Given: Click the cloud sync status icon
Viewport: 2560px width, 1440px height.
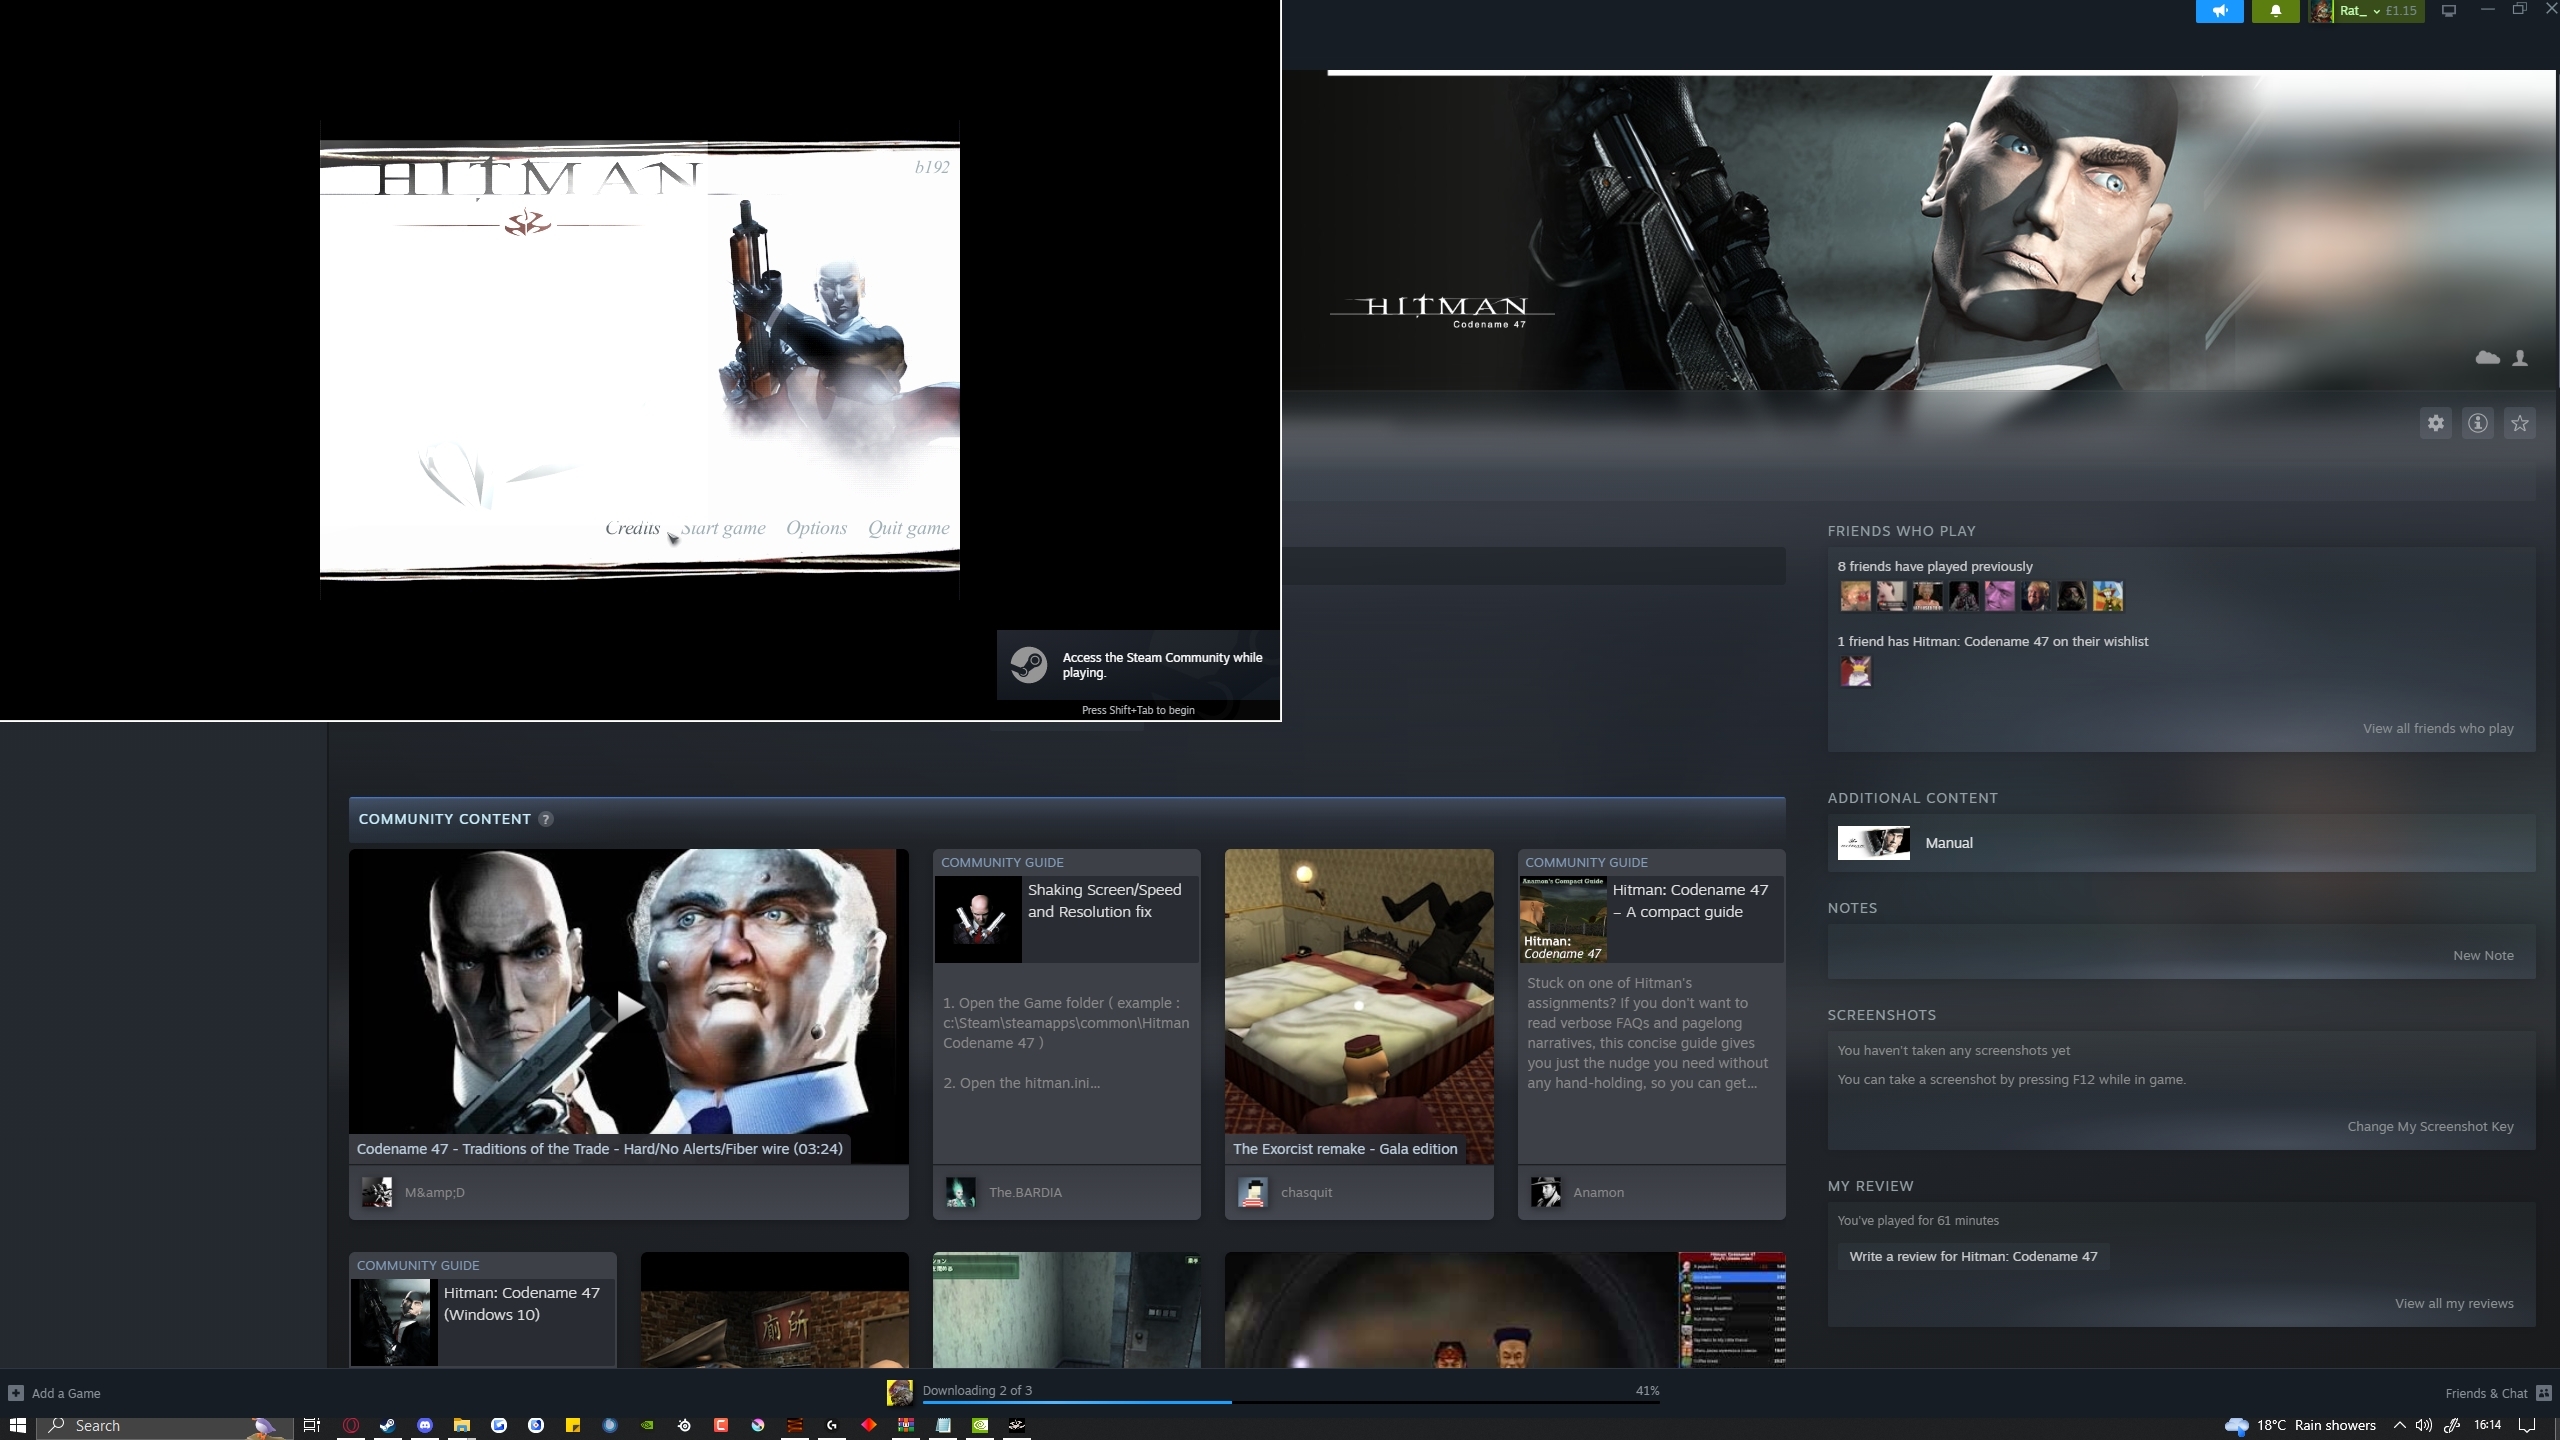Looking at the screenshot, I should (2487, 358).
